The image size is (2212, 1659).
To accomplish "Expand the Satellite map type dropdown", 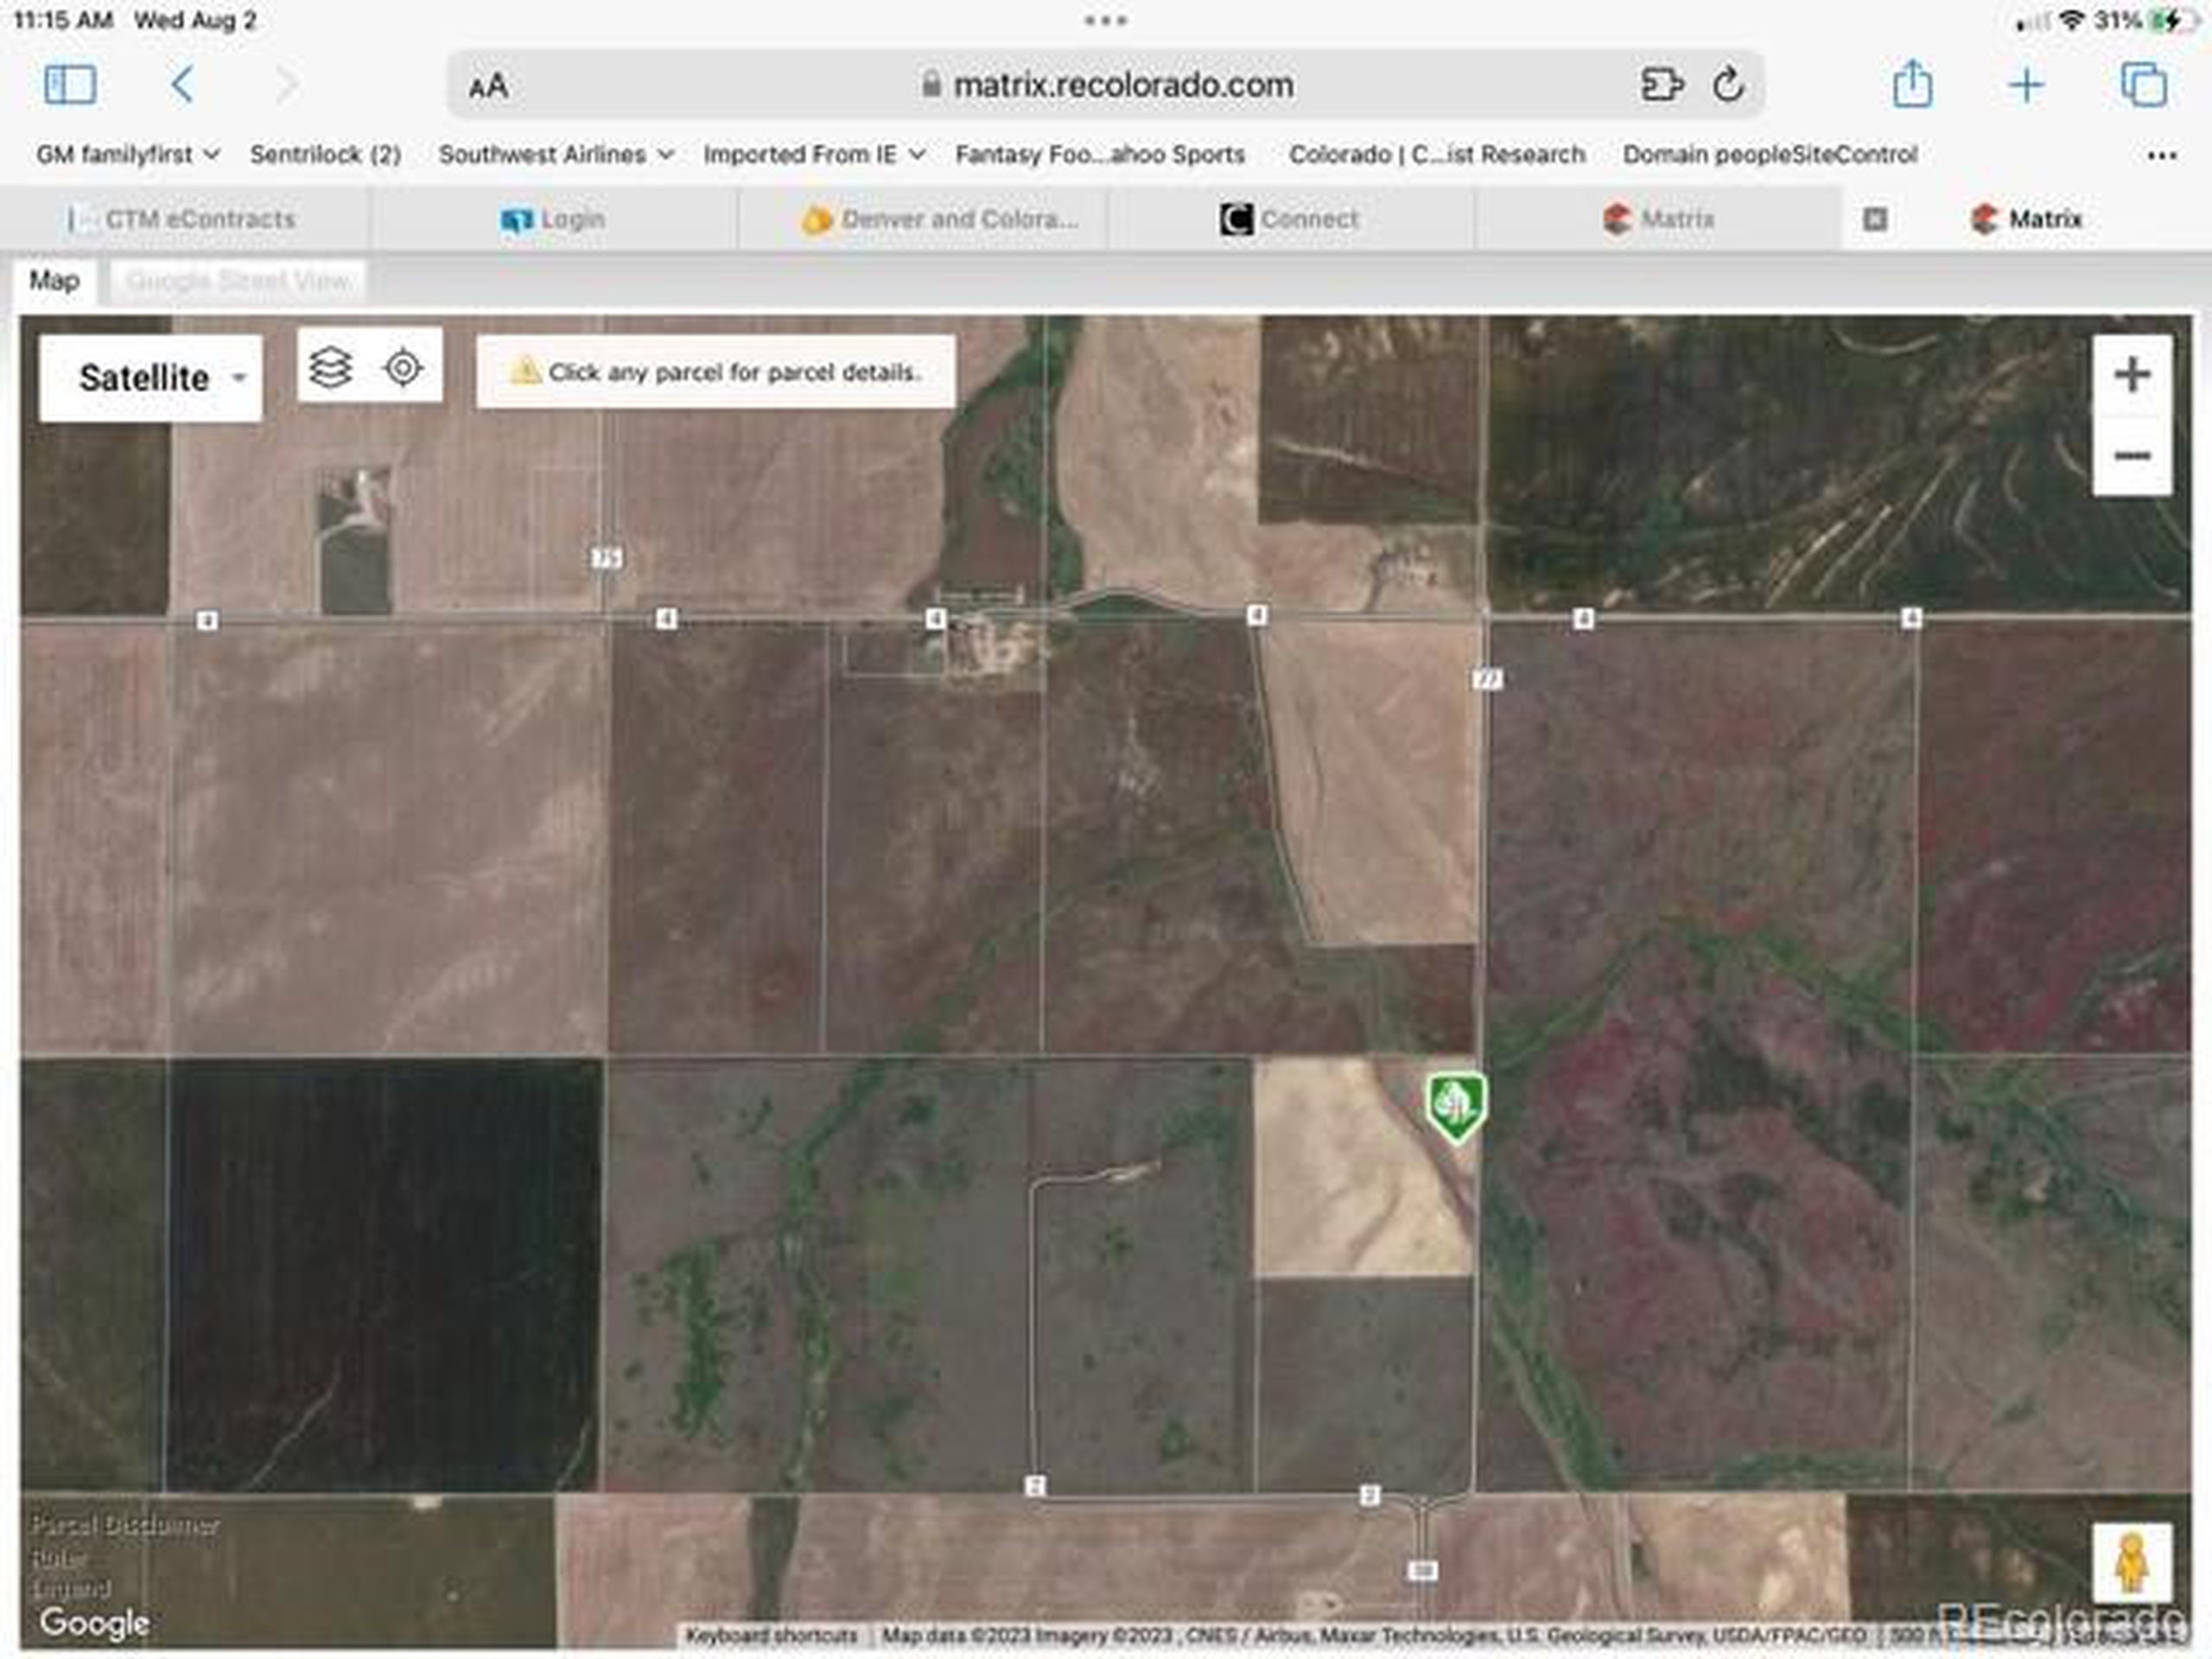I will (x=150, y=378).
